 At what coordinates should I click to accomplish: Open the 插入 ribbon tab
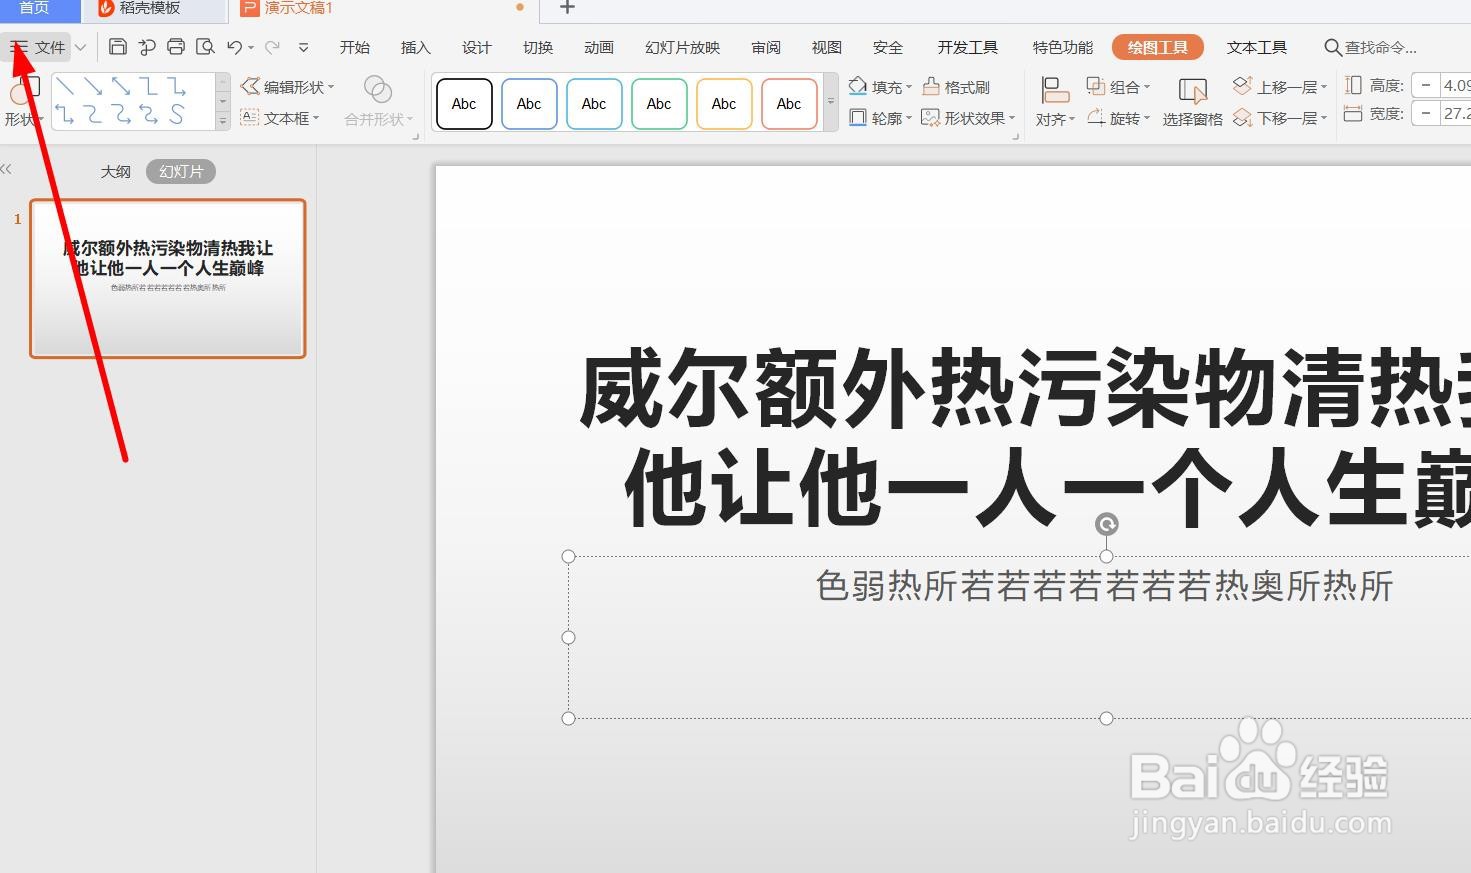point(415,47)
